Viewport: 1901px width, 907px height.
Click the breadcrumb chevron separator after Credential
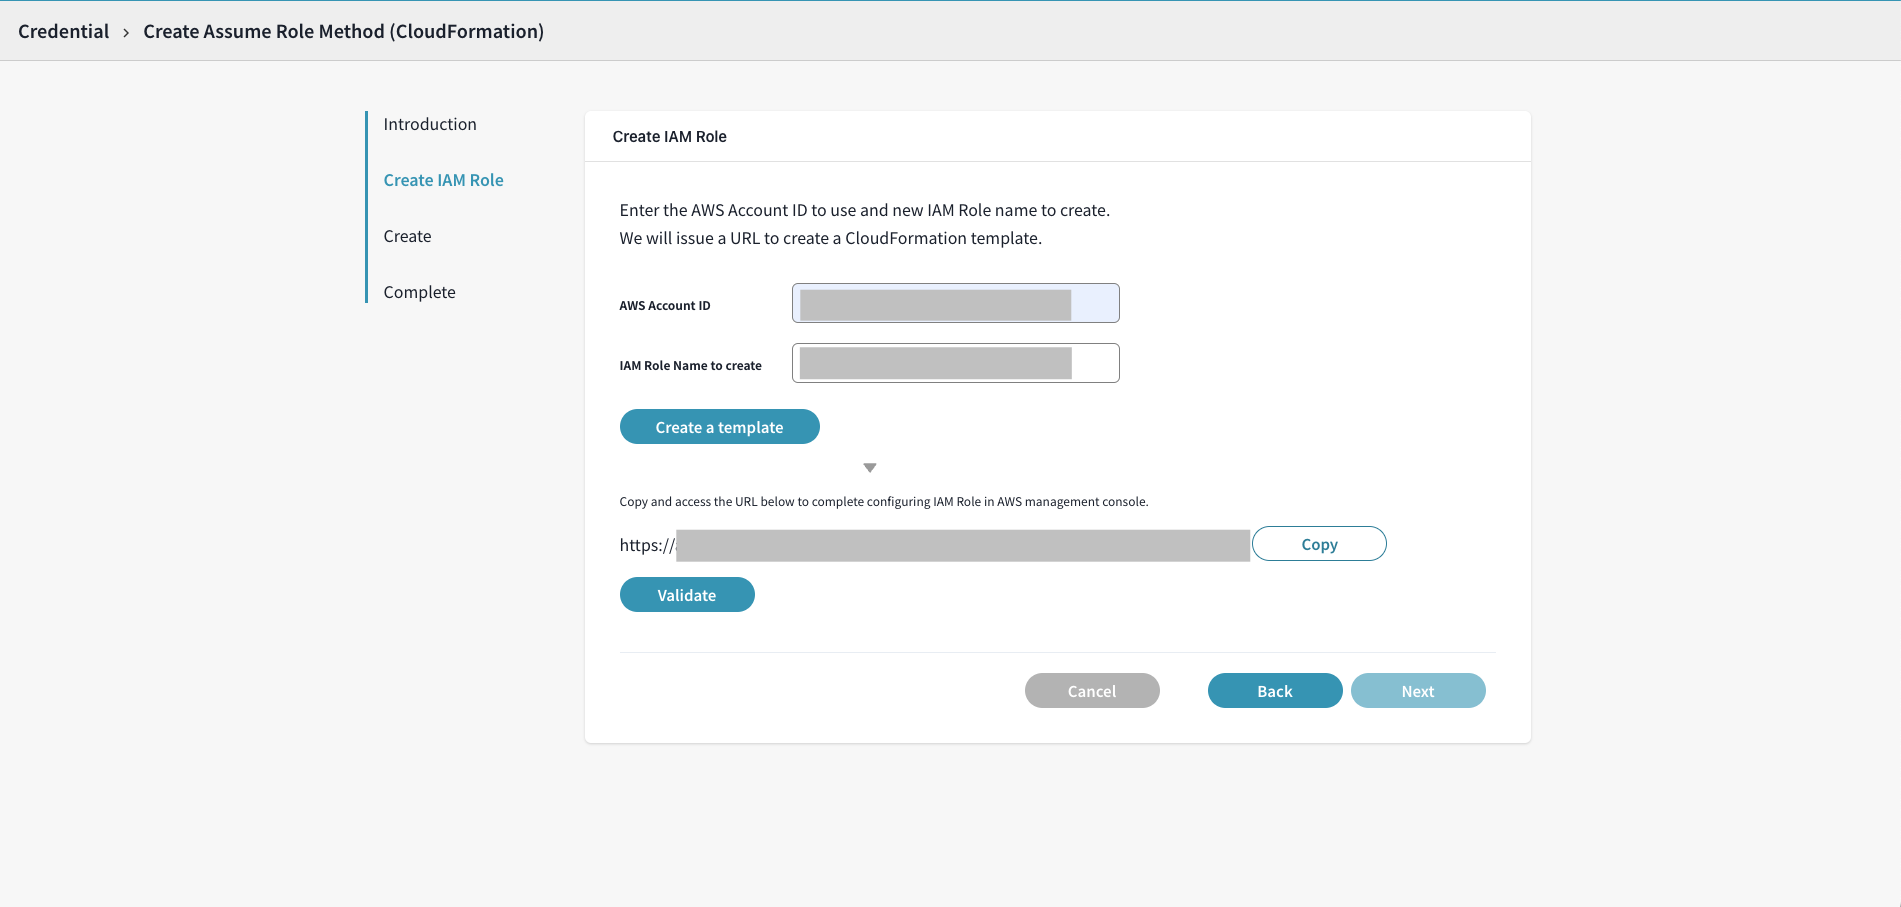tap(126, 33)
